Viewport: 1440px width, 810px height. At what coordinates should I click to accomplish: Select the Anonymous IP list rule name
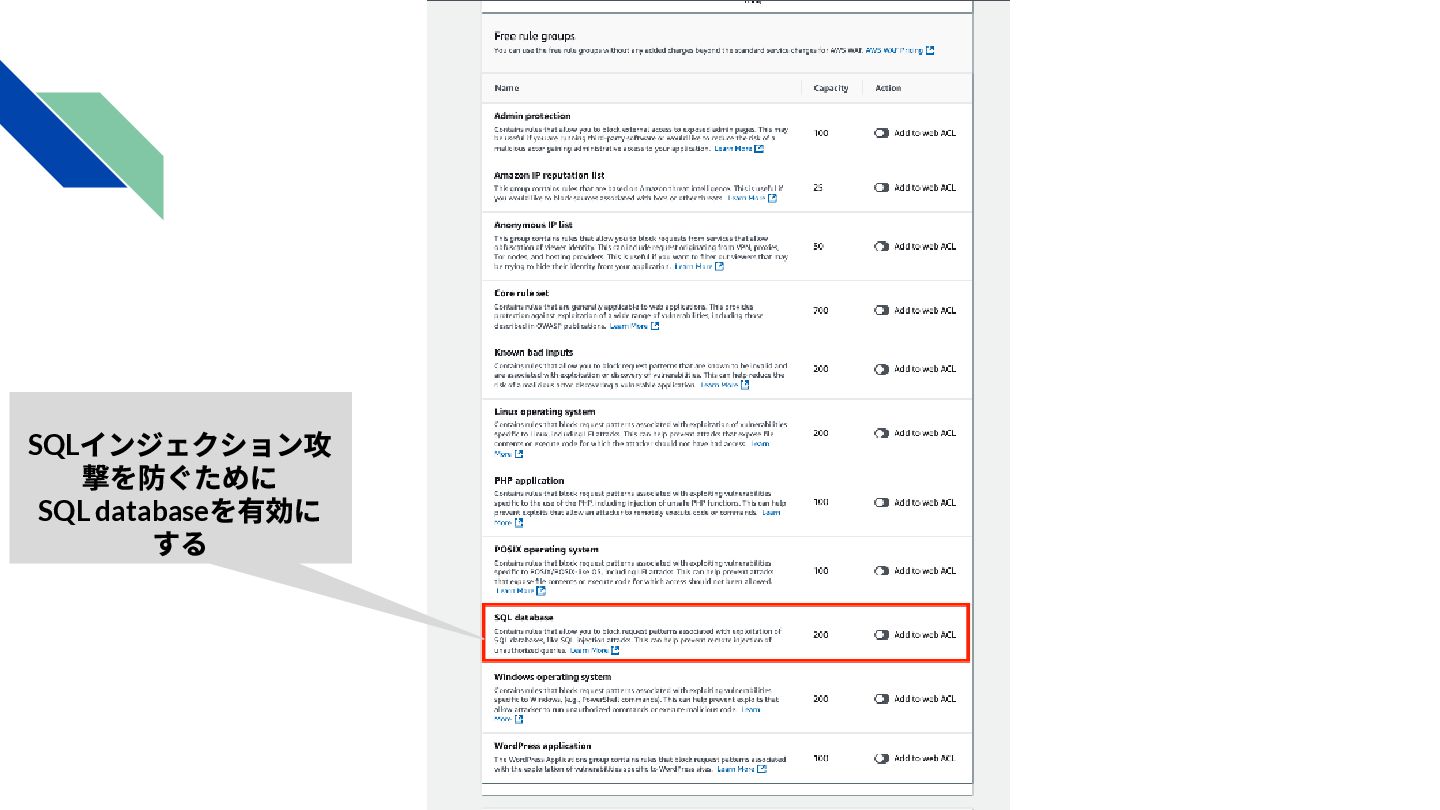533,225
